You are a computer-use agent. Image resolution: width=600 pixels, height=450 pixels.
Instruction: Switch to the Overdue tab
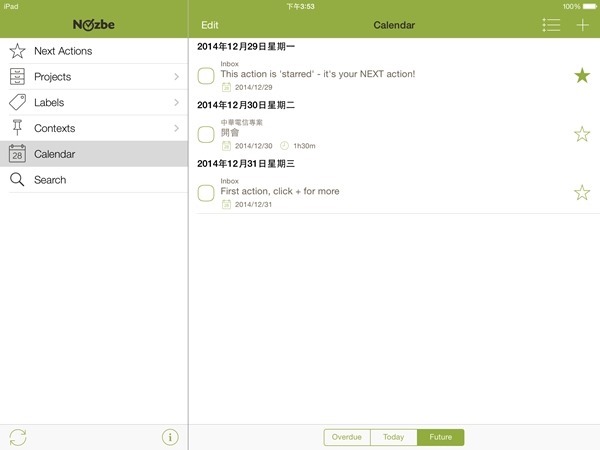pos(347,437)
